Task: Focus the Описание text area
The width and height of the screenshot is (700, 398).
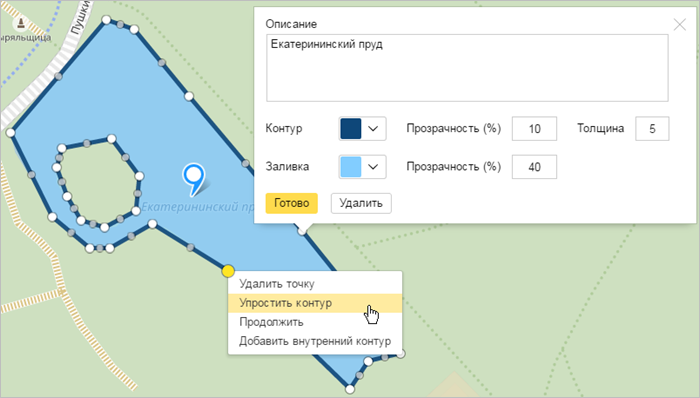Action: tap(467, 68)
